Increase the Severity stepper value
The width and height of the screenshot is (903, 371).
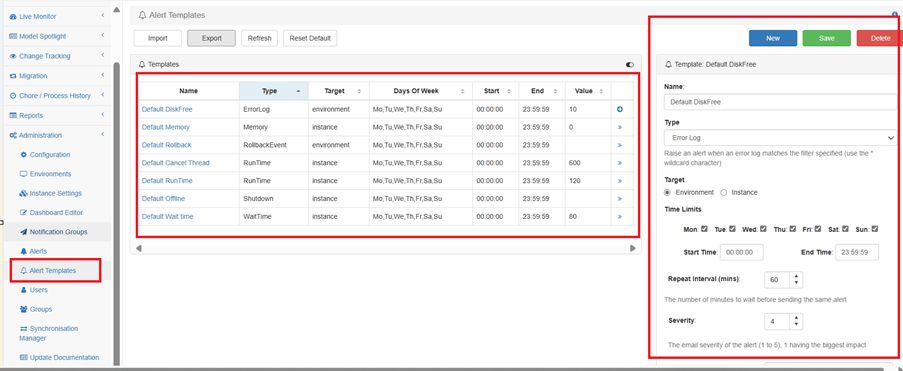click(796, 317)
